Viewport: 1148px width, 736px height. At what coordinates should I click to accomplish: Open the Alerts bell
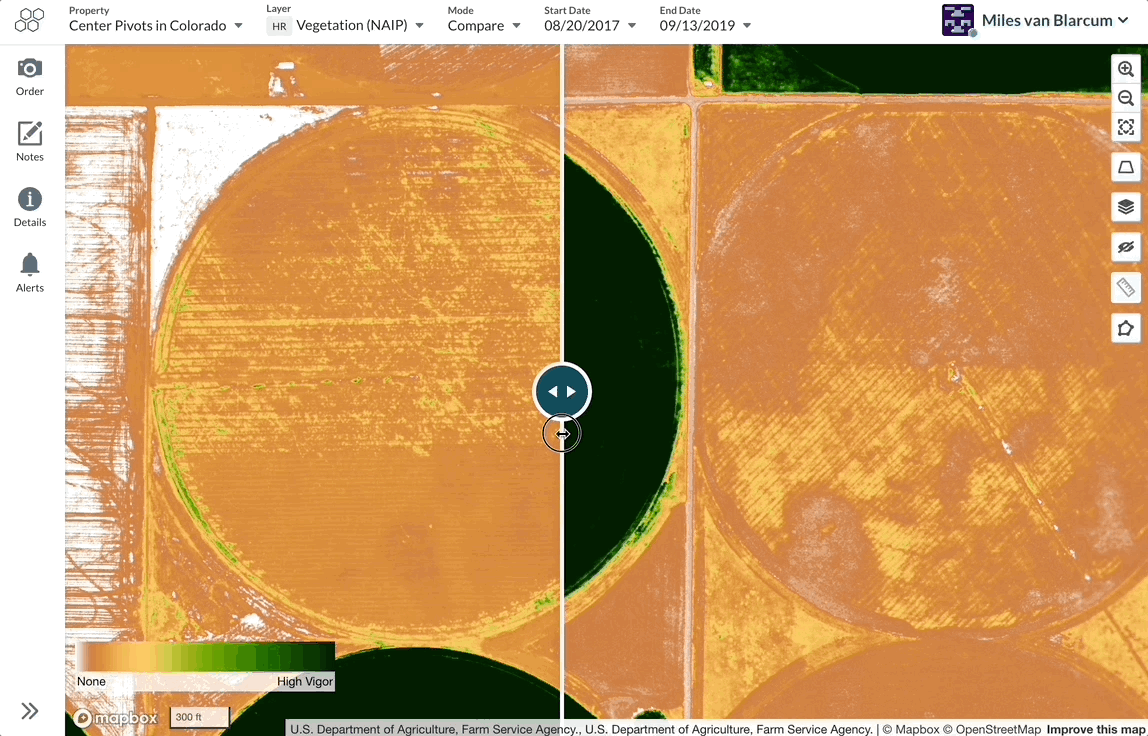click(x=30, y=272)
